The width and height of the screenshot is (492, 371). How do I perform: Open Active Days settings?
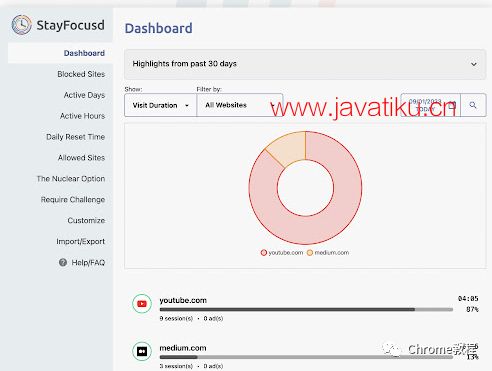[x=84, y=95]
